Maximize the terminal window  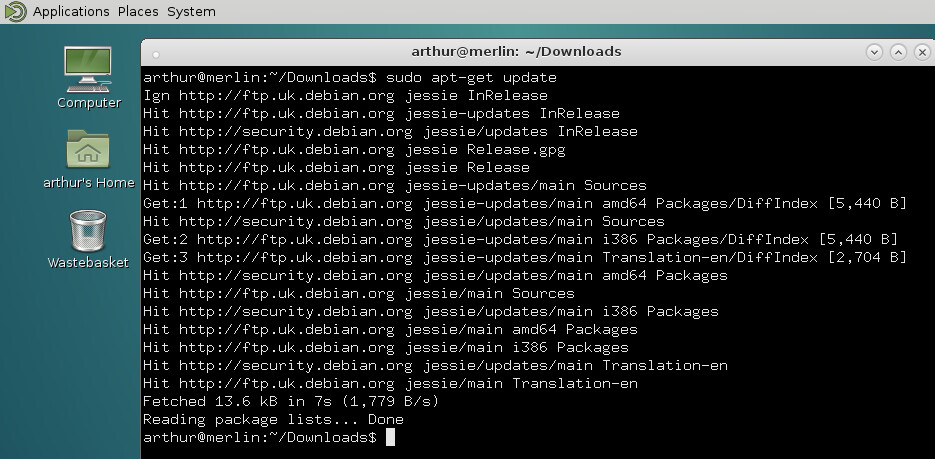(x=898, y=52)
